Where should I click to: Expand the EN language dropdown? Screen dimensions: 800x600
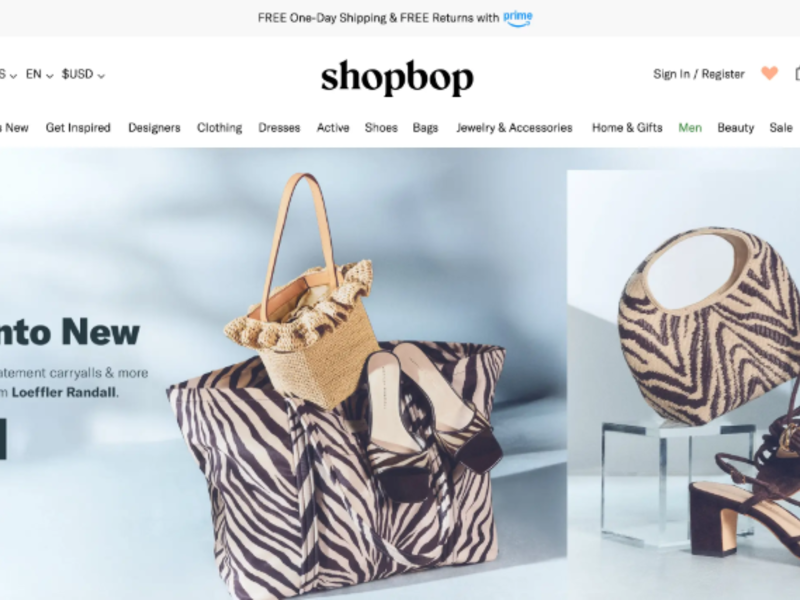(39, 74)
